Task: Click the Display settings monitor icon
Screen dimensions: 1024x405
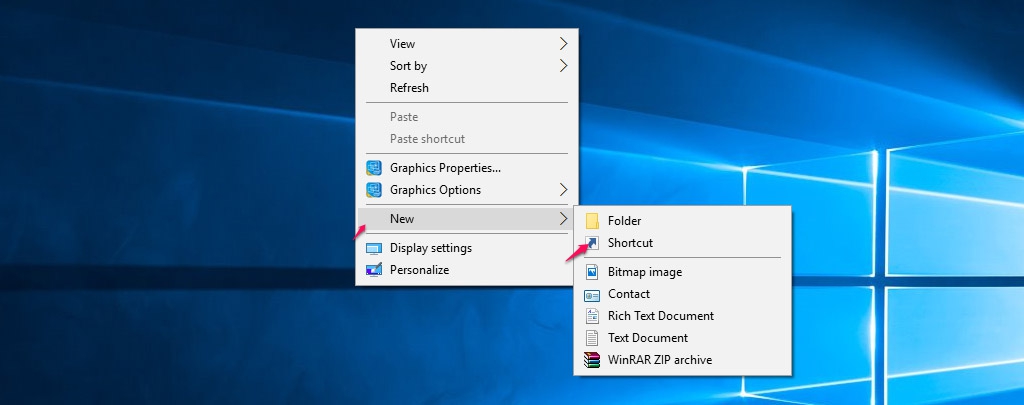Action: click(374, 248)
